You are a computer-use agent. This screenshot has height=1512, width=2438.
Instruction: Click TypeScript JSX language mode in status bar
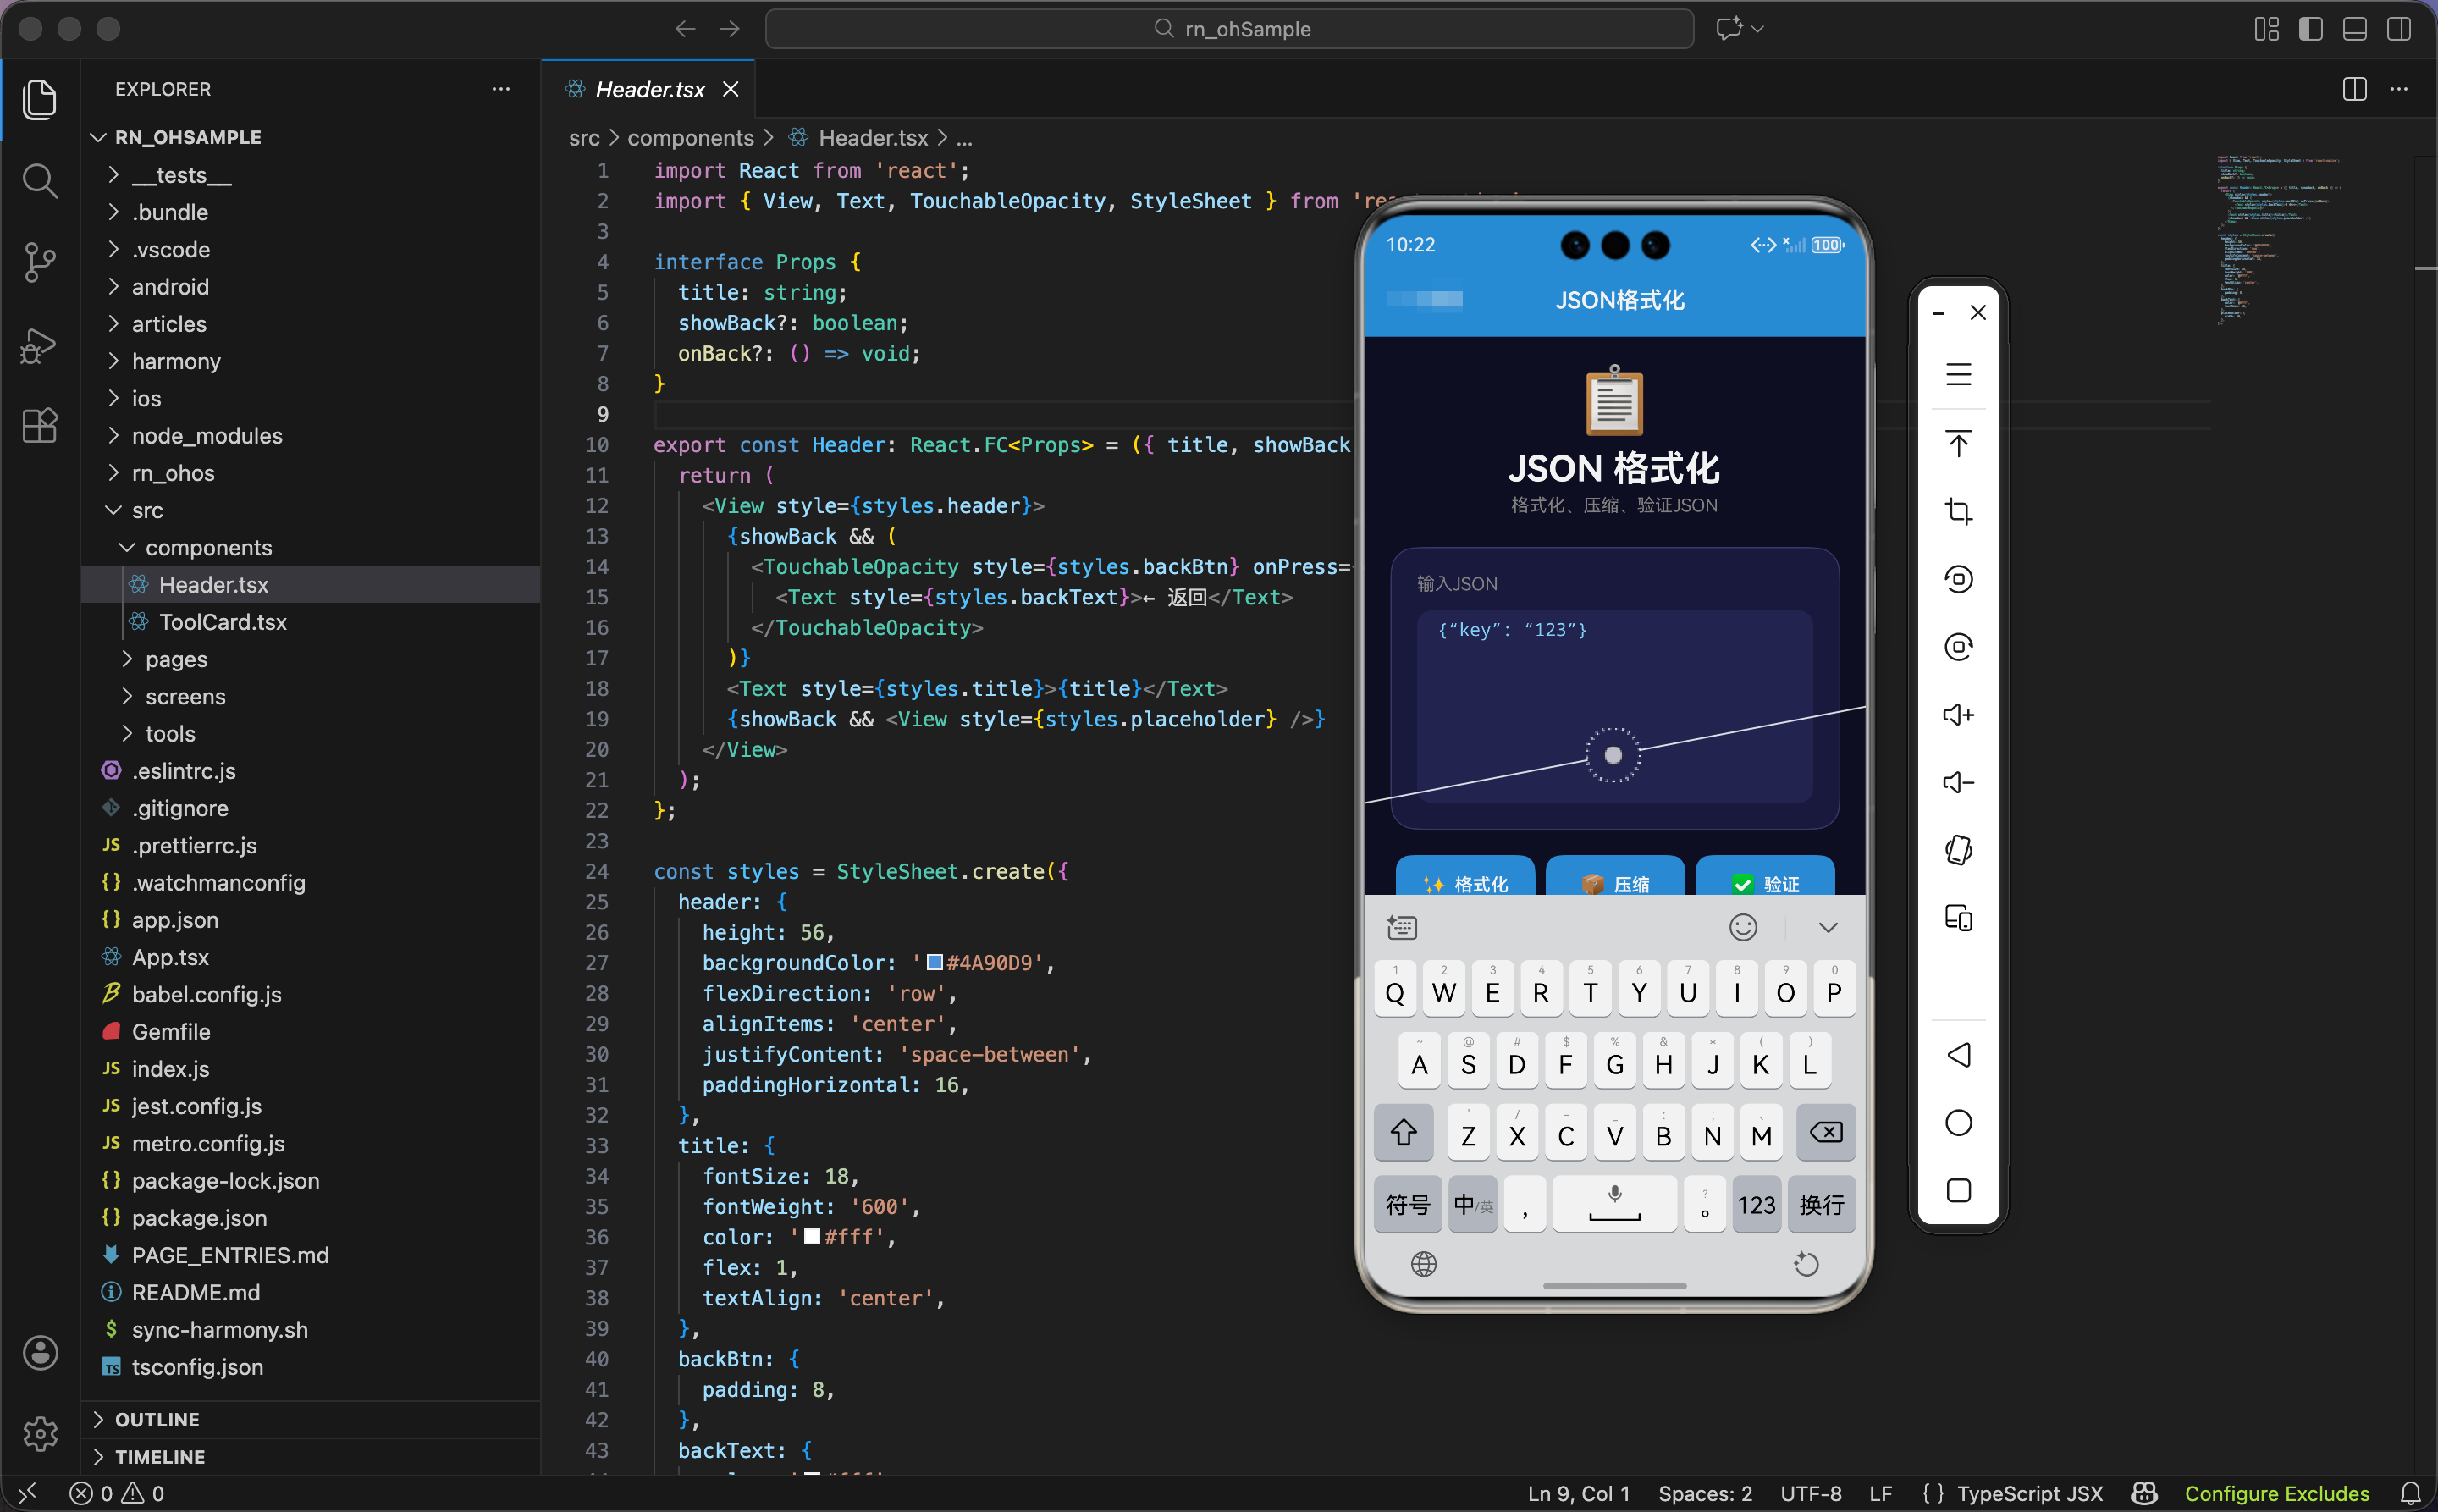(x=2029, y=1493)
